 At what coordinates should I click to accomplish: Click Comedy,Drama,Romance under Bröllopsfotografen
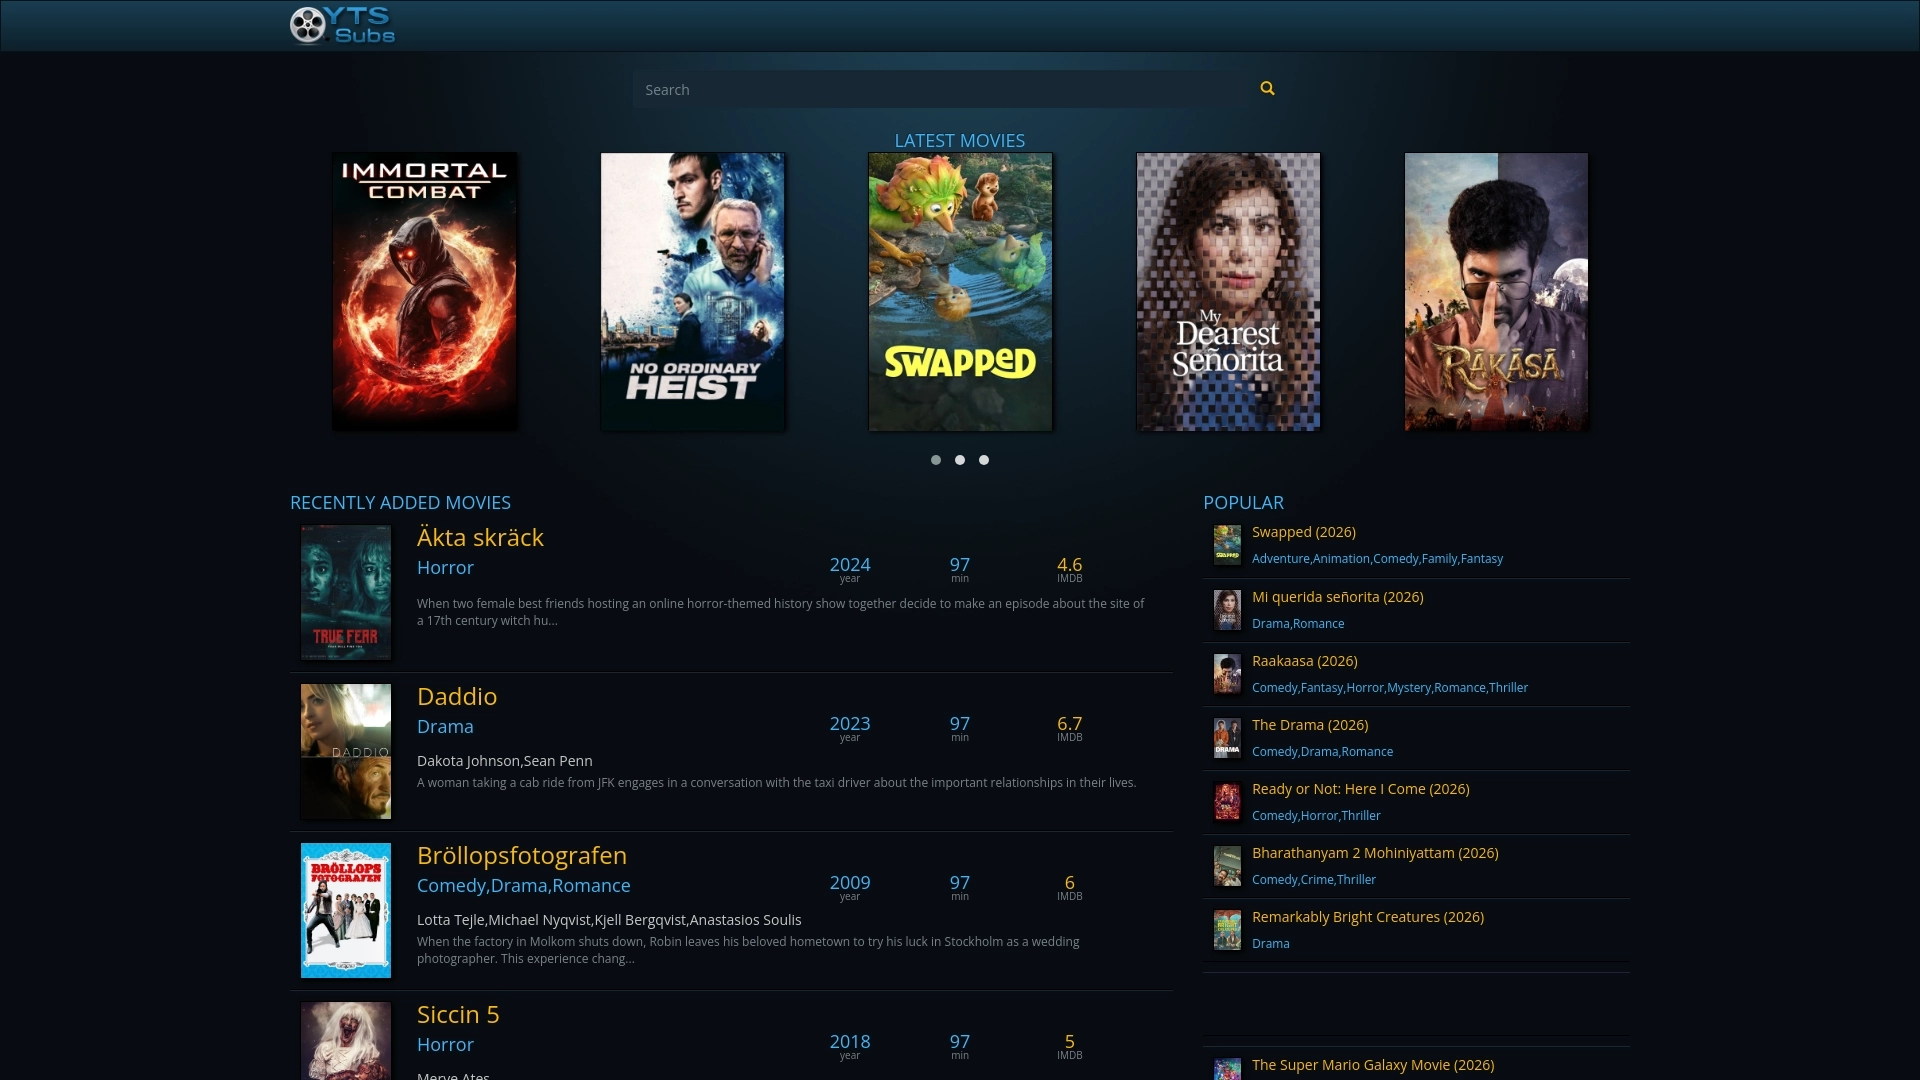tap(524, 886)
